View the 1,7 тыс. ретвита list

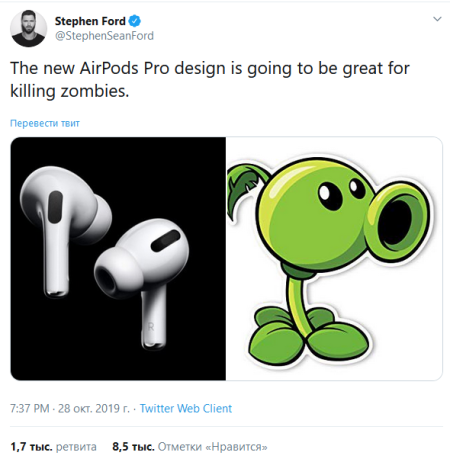tap(53, 447)
